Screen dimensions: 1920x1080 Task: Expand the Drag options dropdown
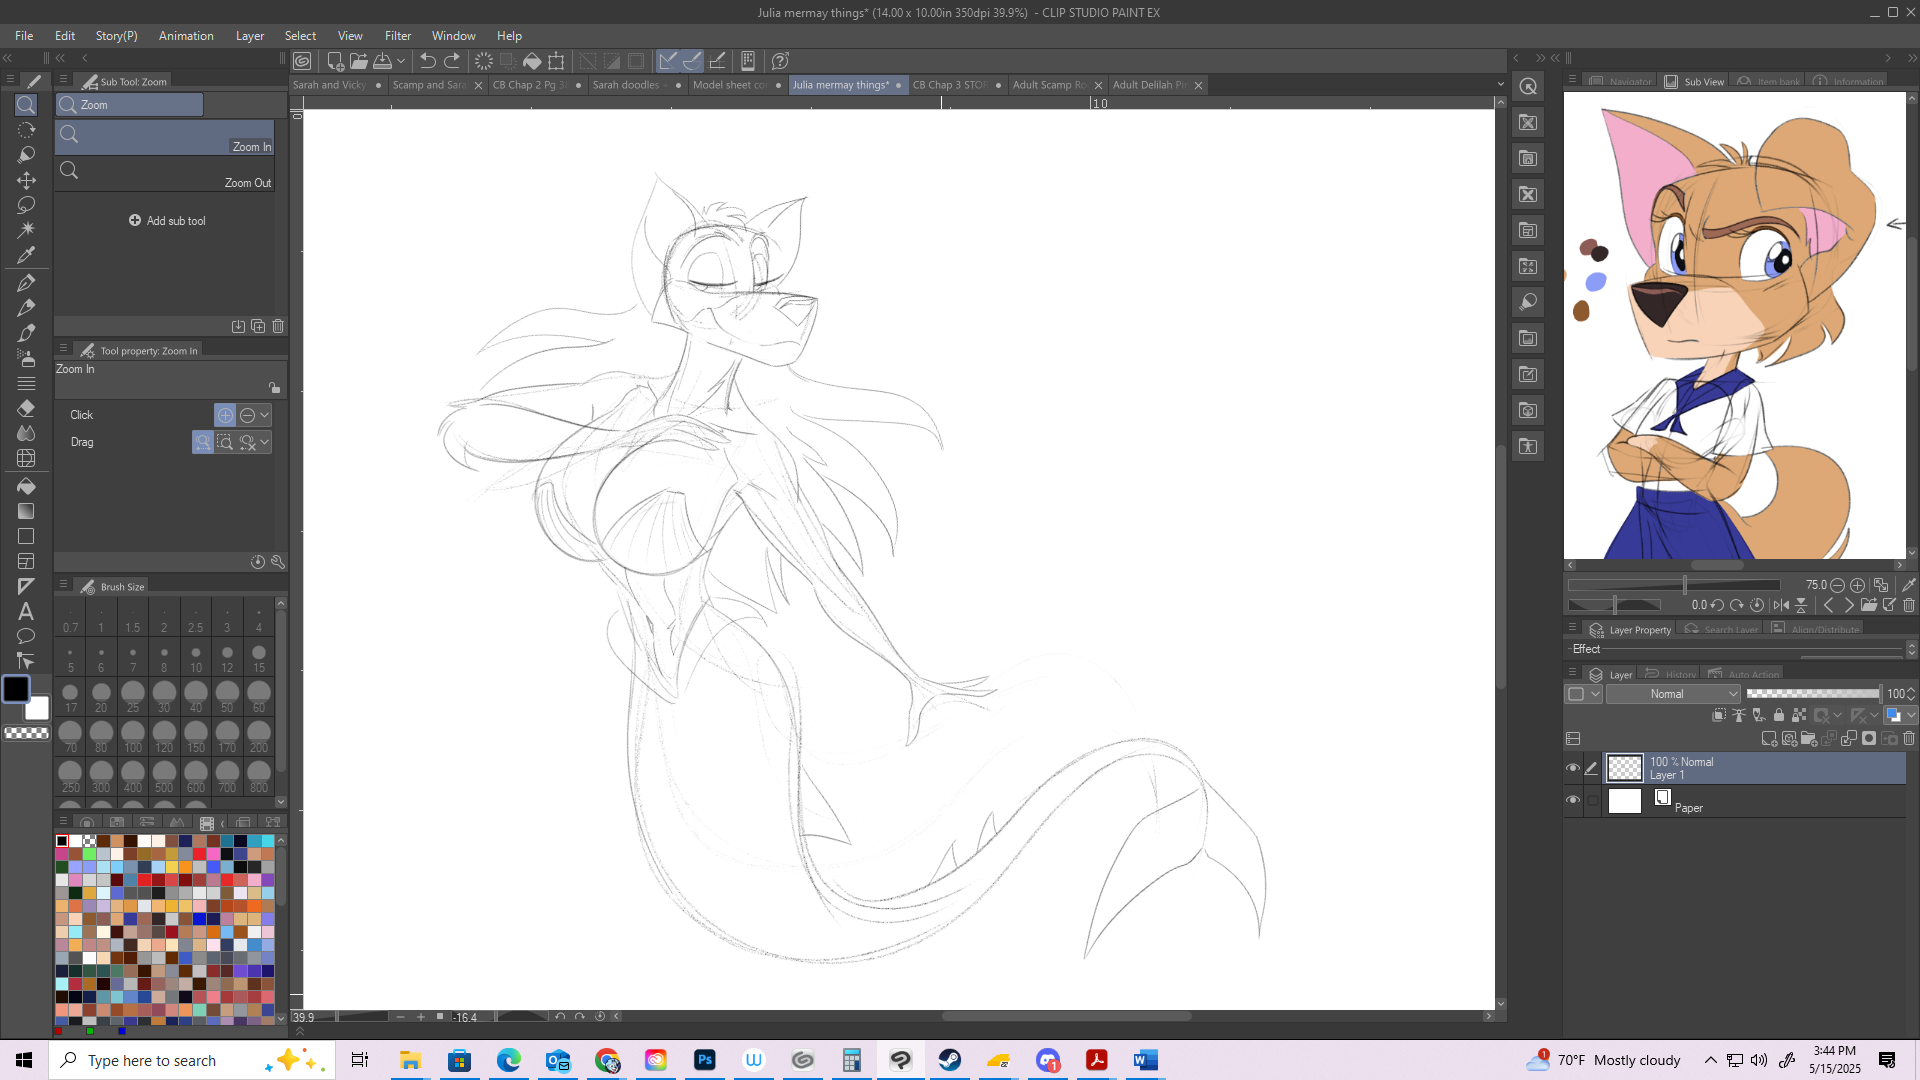(265, 442)
